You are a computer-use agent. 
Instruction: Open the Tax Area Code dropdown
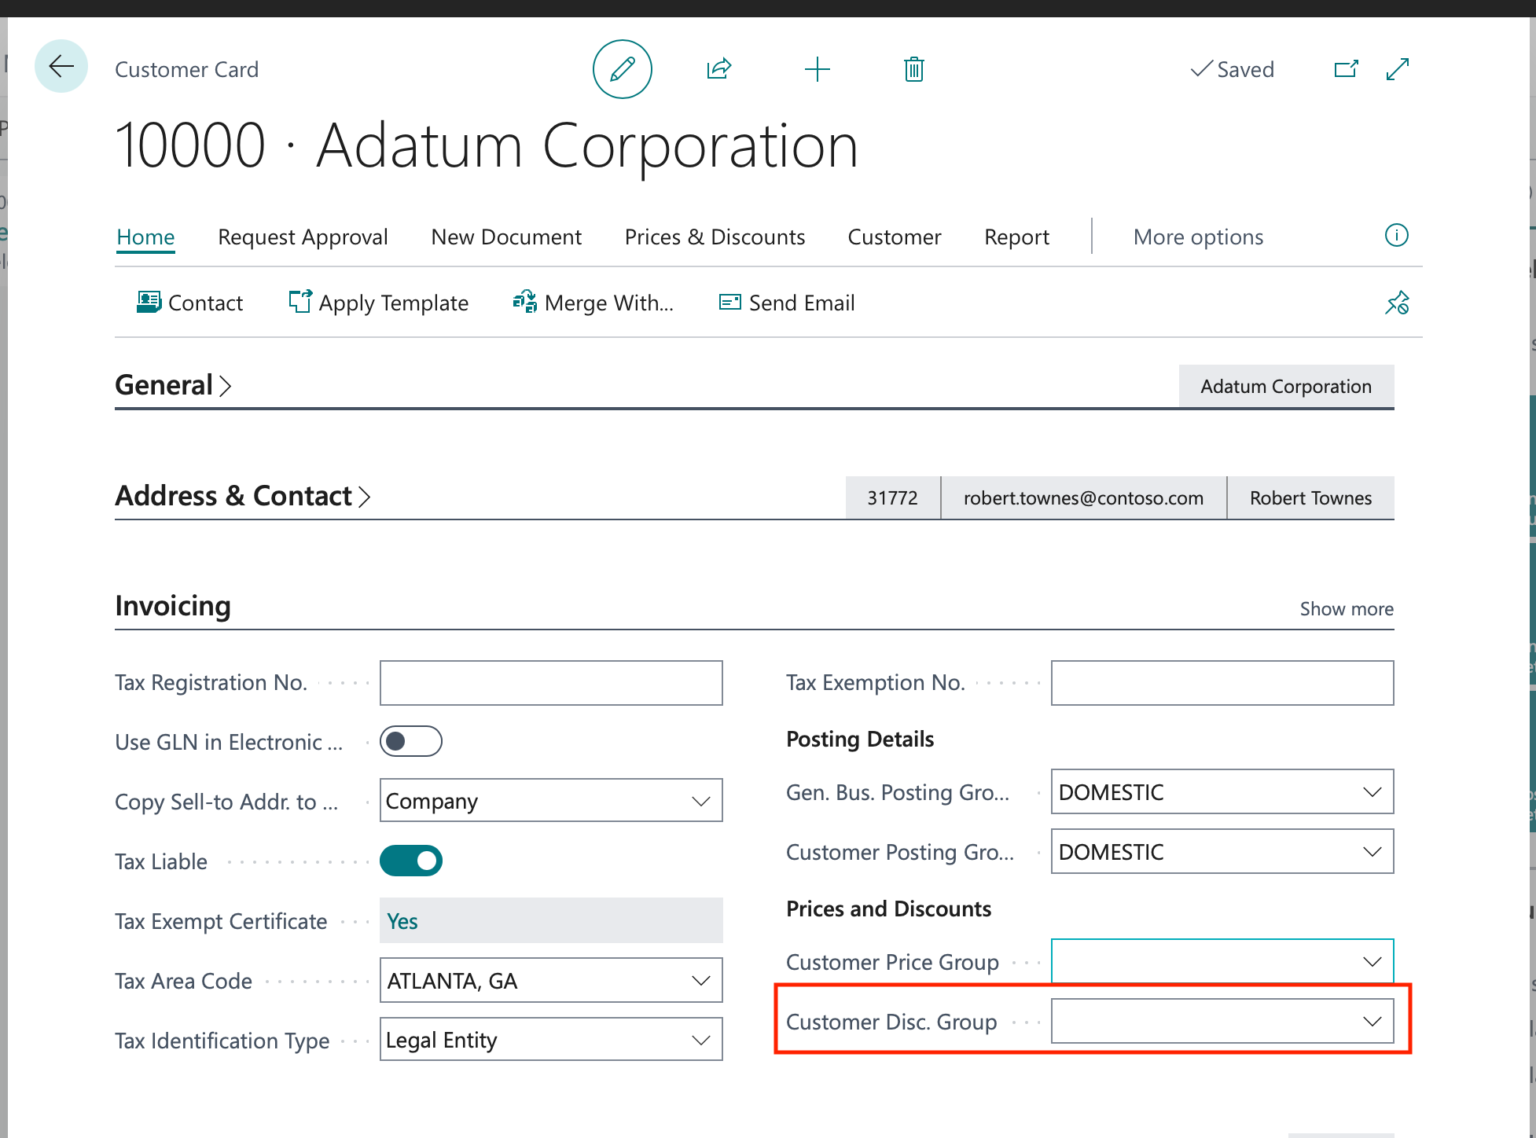pos(700,980)
